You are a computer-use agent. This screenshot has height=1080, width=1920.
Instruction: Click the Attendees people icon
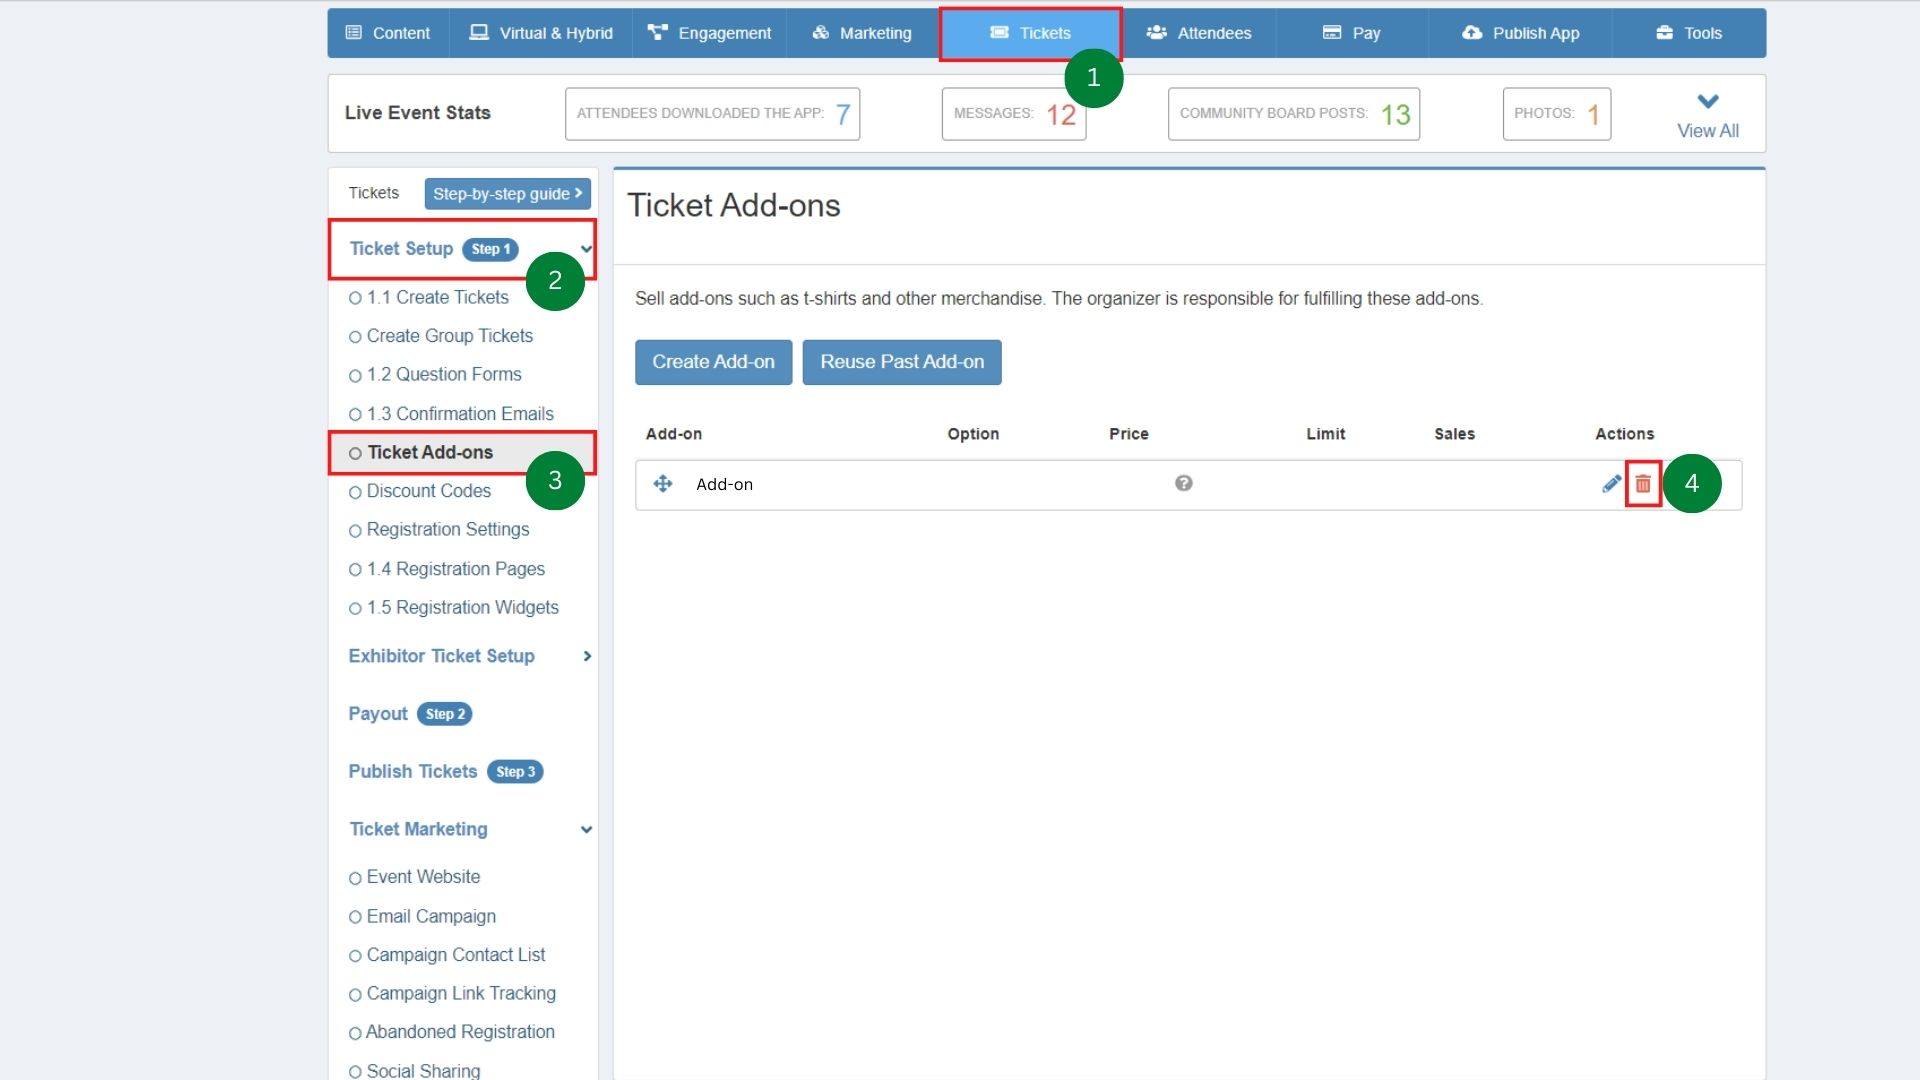click(x=1156, y=32)
